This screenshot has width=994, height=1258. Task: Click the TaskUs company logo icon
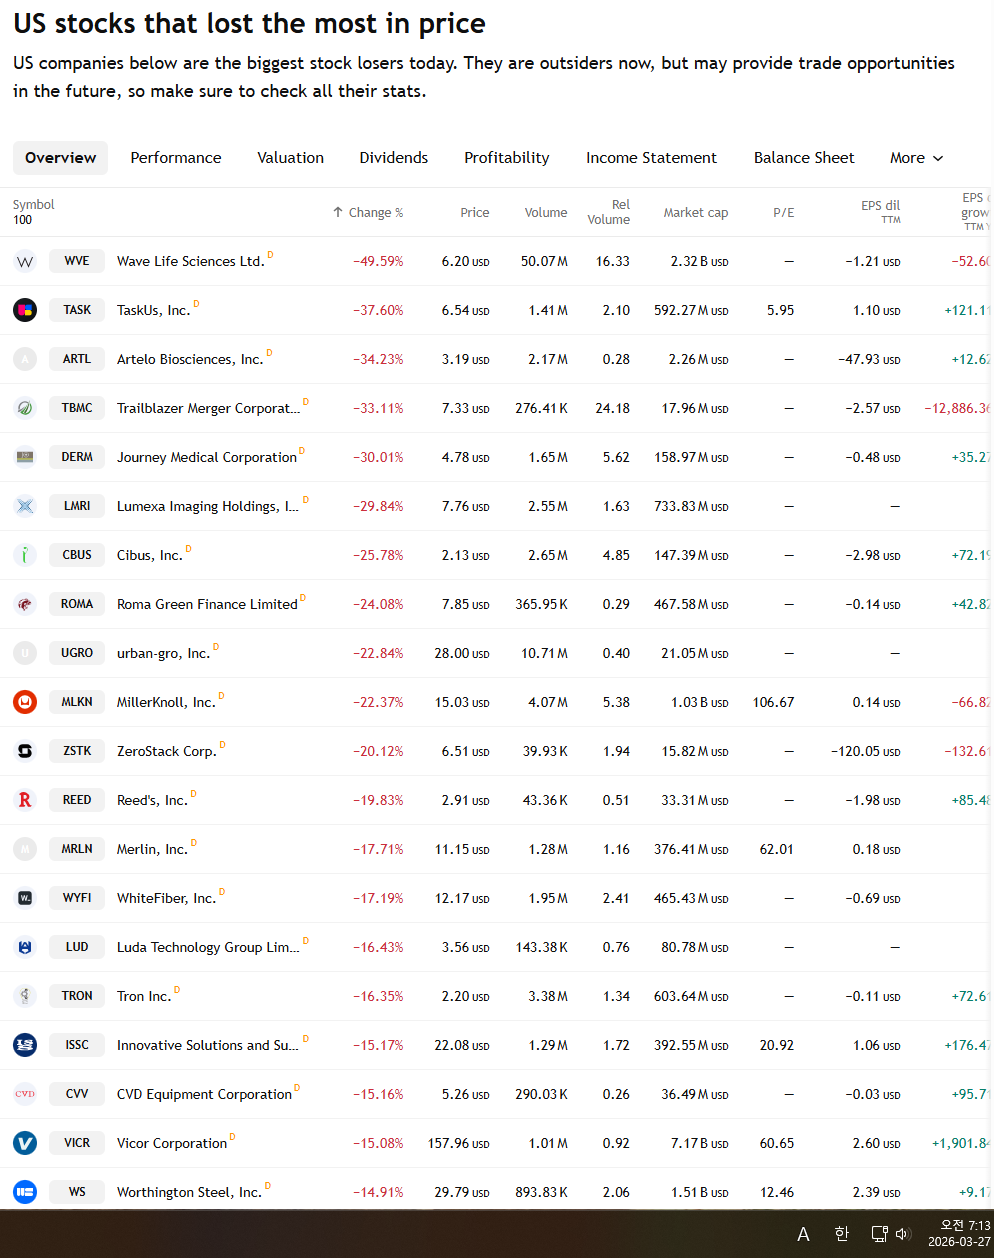click(25, 310)
